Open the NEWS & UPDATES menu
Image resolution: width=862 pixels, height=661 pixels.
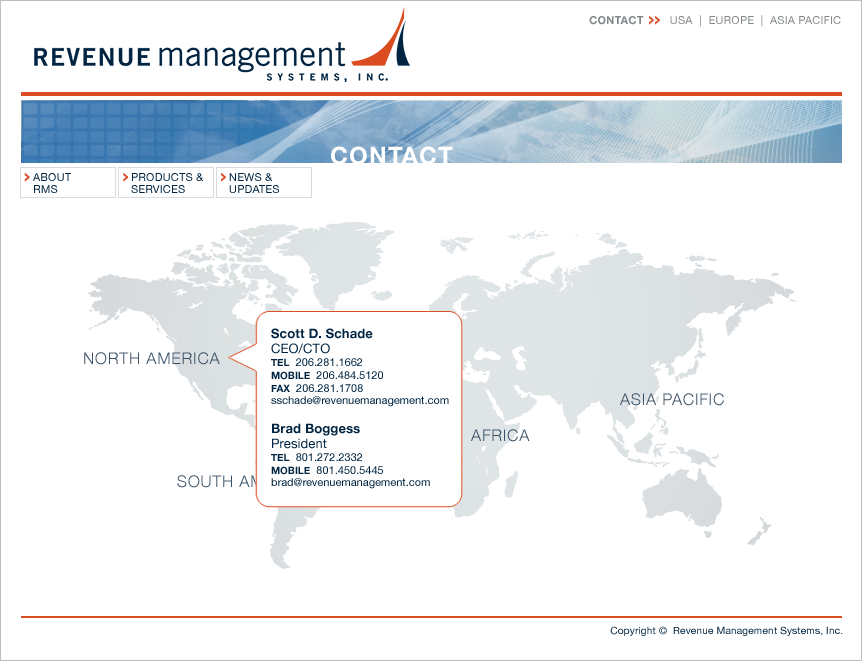264,183
